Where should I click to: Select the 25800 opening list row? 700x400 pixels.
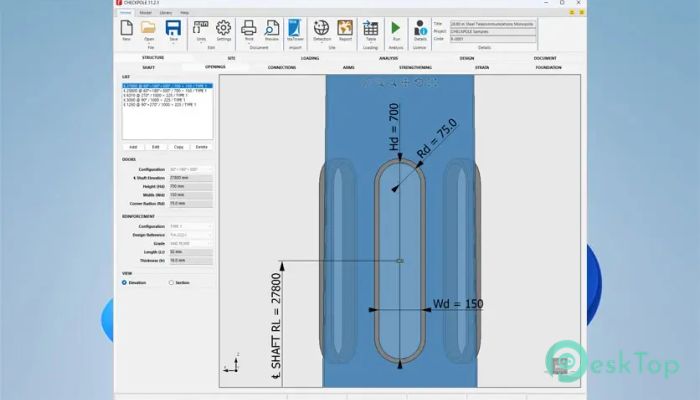click(x=165, y=91)
